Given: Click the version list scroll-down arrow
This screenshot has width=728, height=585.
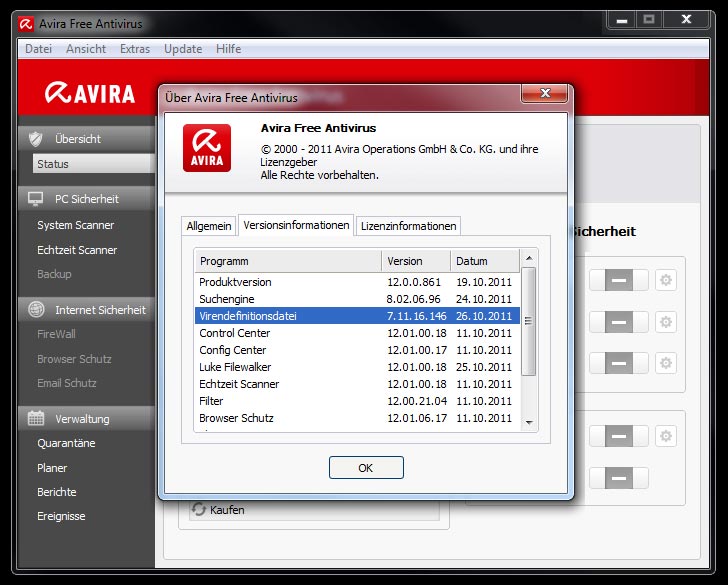Looking at the screenshot, I should tap(529, 422).
